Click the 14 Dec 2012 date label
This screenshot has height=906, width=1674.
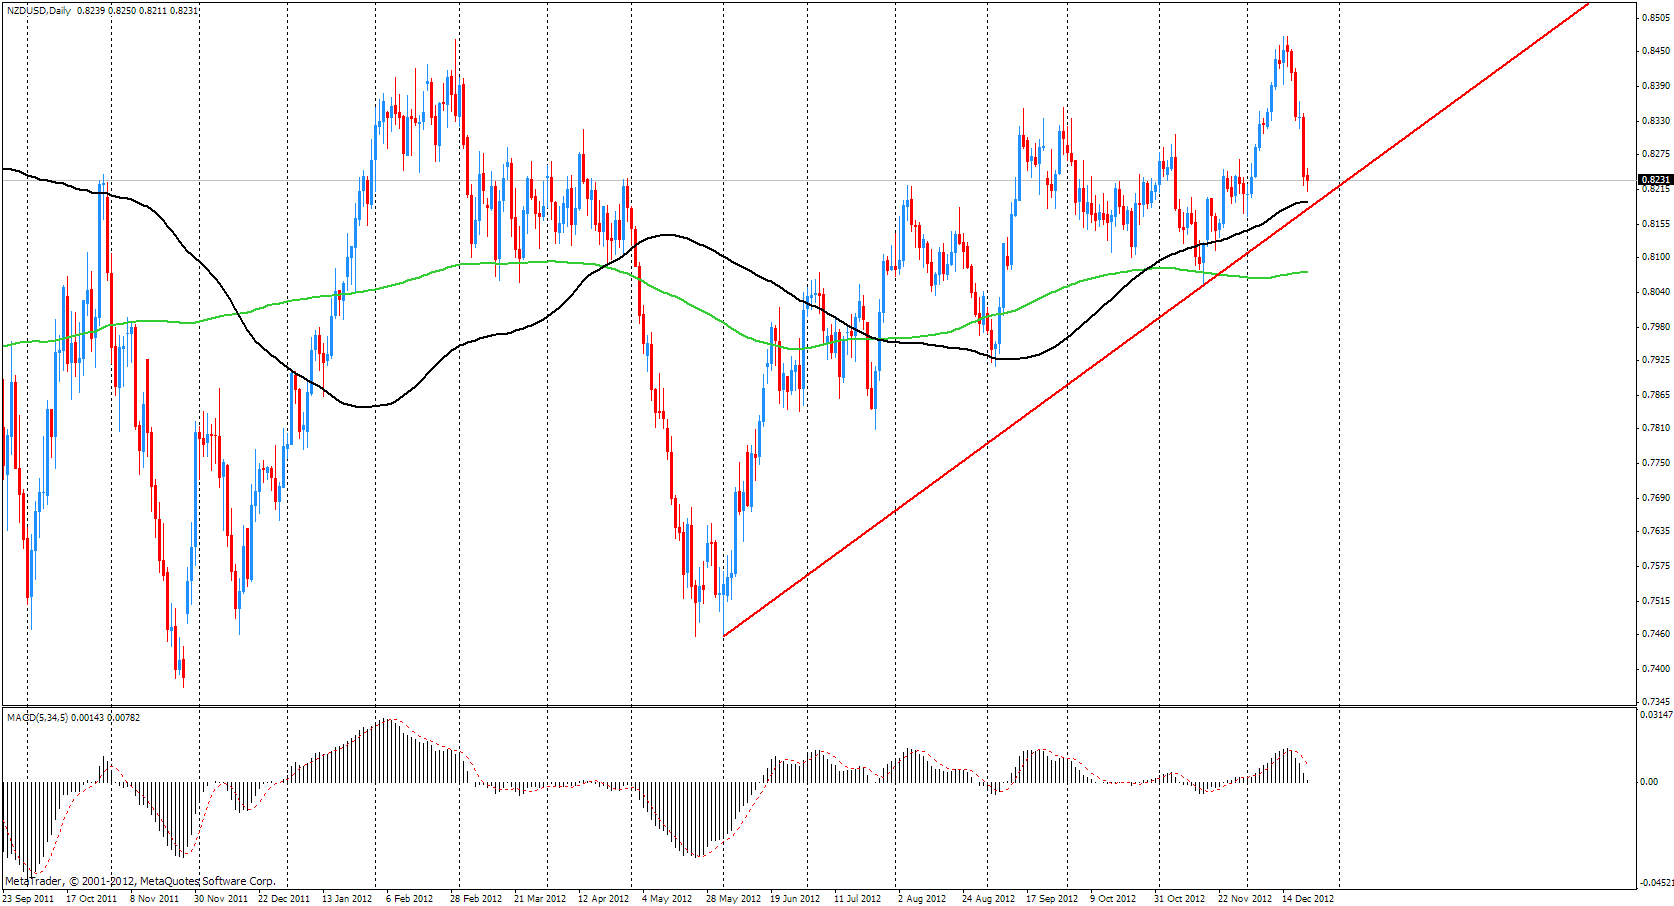point(1308,898)
